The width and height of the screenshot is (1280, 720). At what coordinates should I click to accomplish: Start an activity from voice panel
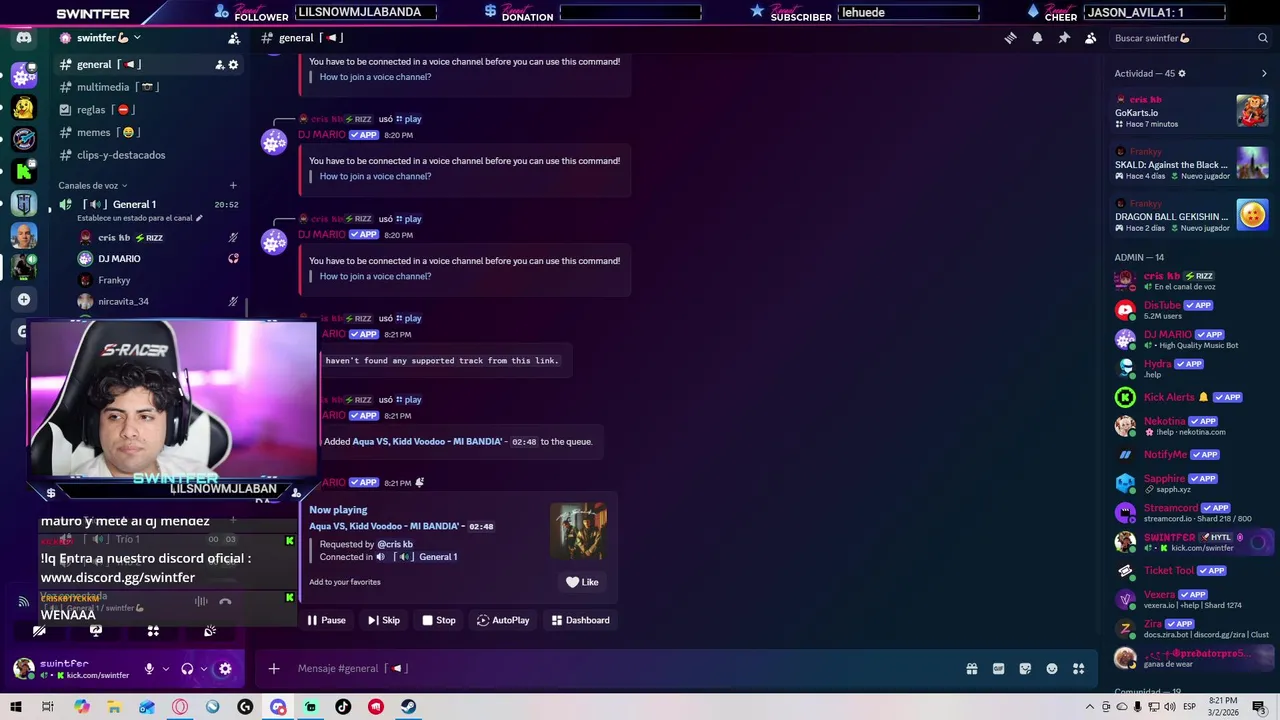(x=153, y=631)
